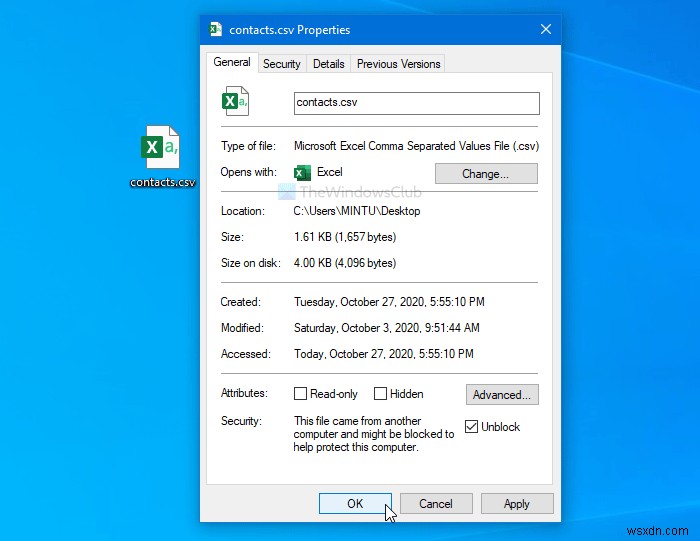The width and height of the screenshot is (700, 541).
Task: Open the Details tab
Action: coord(328,64)
